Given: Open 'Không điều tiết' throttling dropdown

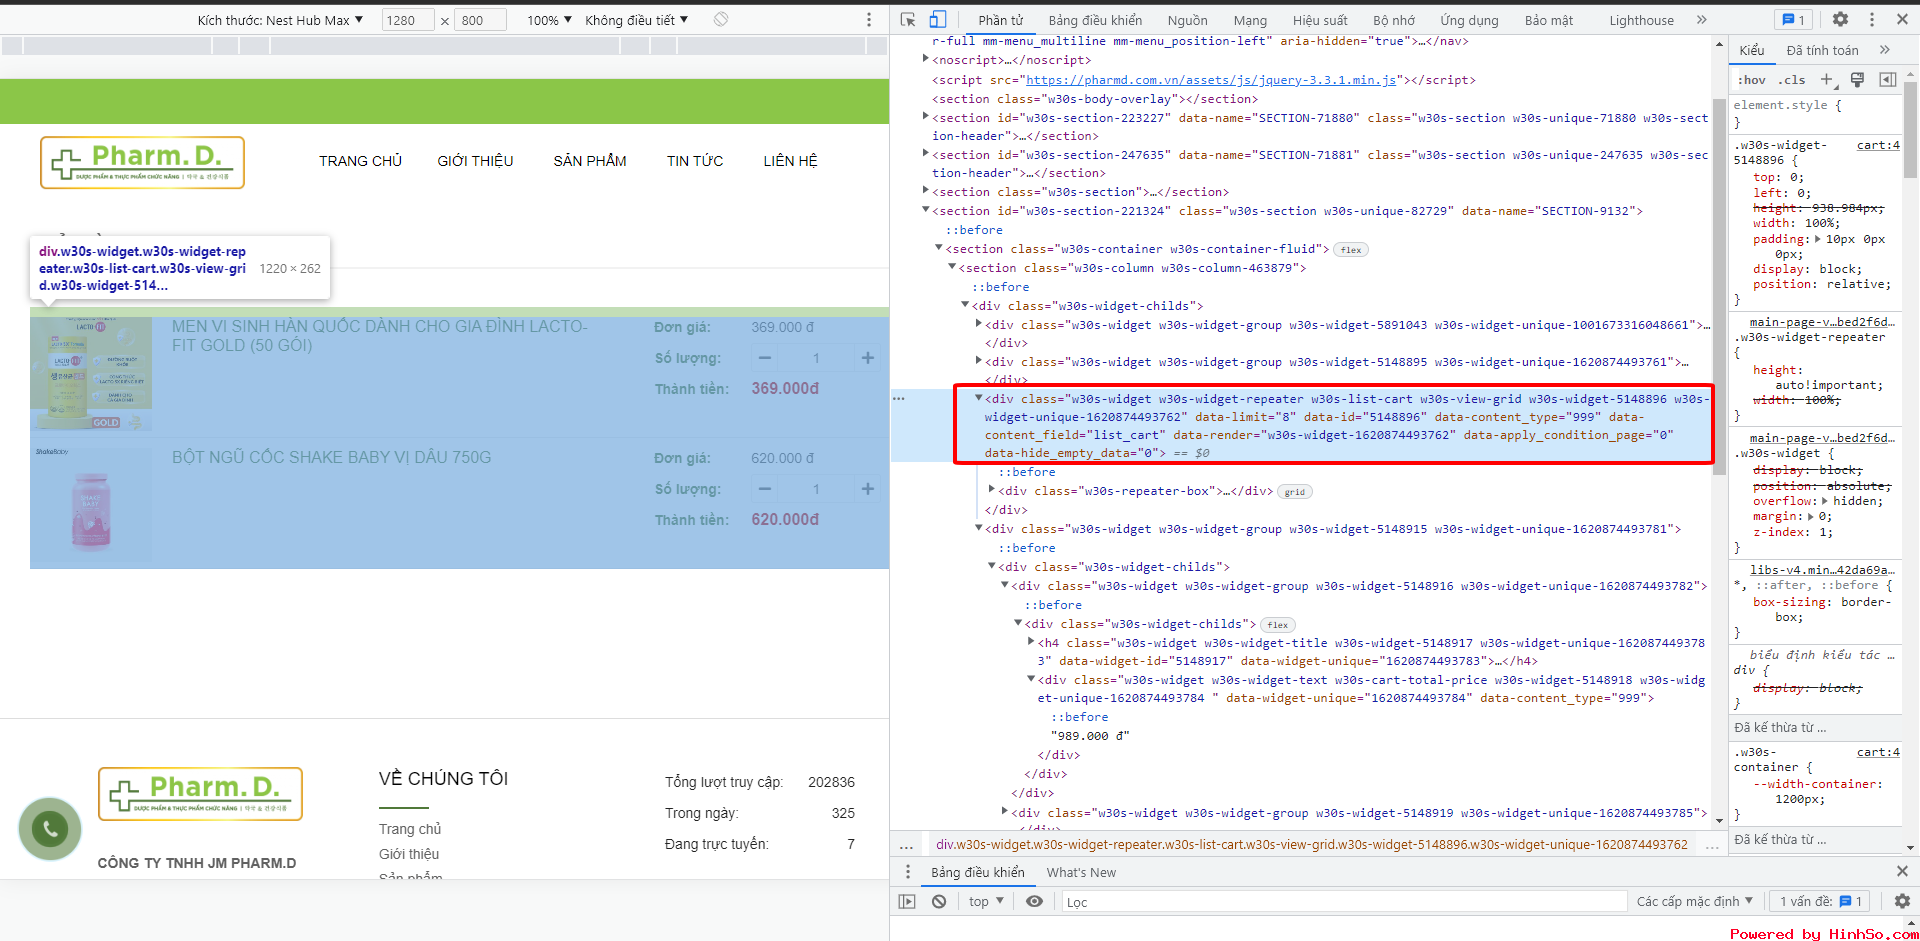Looking at the screenshot, I should (x=636, y=20).
